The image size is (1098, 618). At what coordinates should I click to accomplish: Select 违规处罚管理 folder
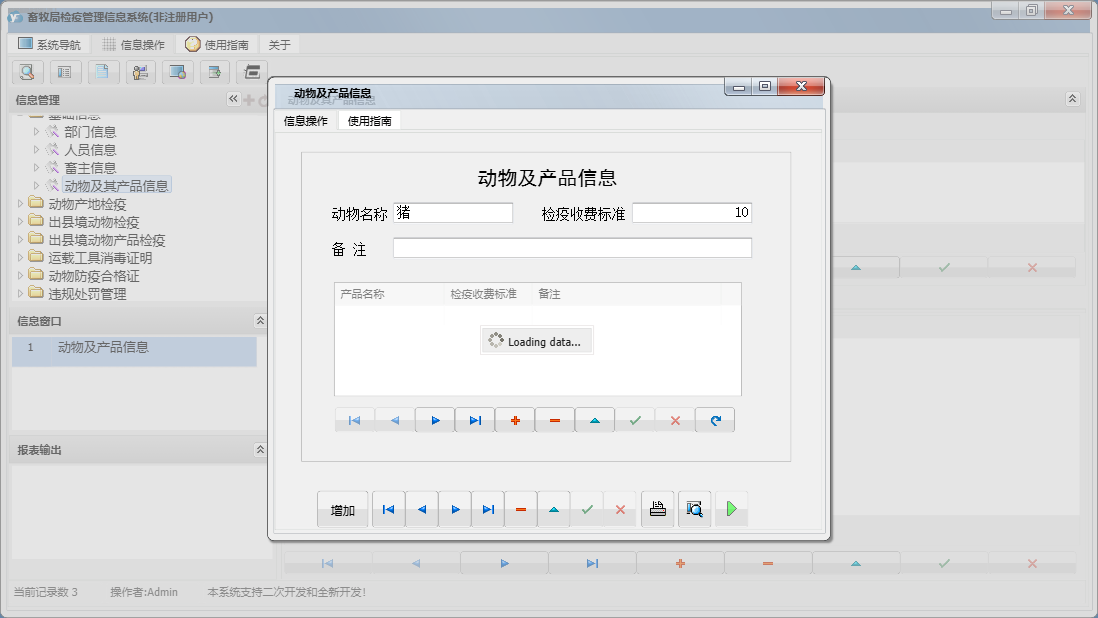[87, 294]
